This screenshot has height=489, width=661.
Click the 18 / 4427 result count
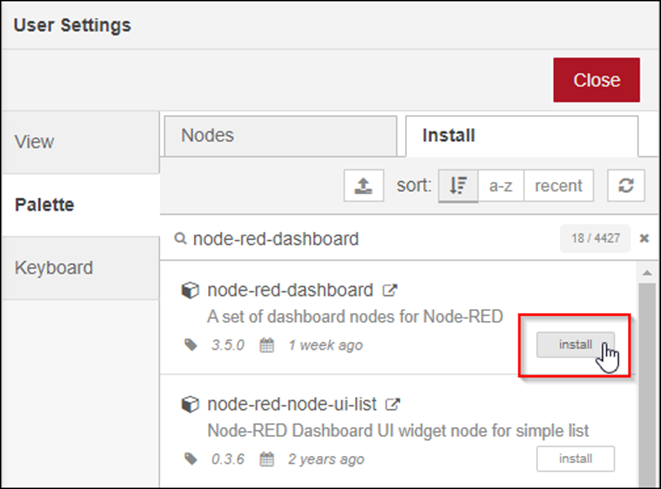[595, 239]
